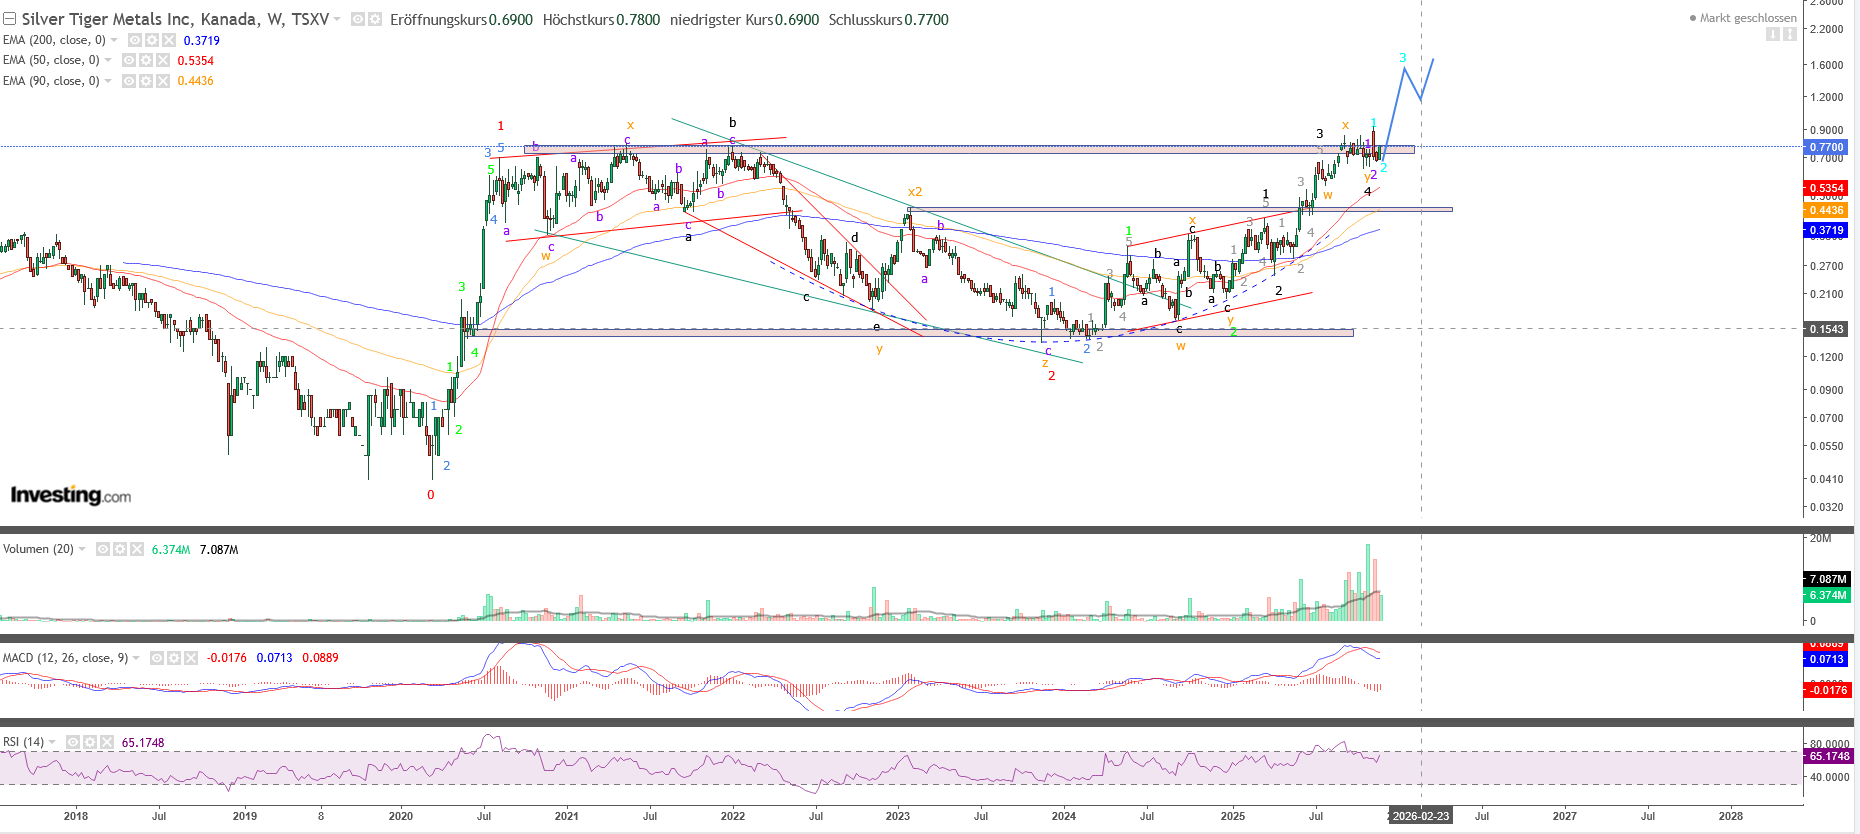Open MACD indicator settings gear
1860x834 pixels.
coord(174,658)
